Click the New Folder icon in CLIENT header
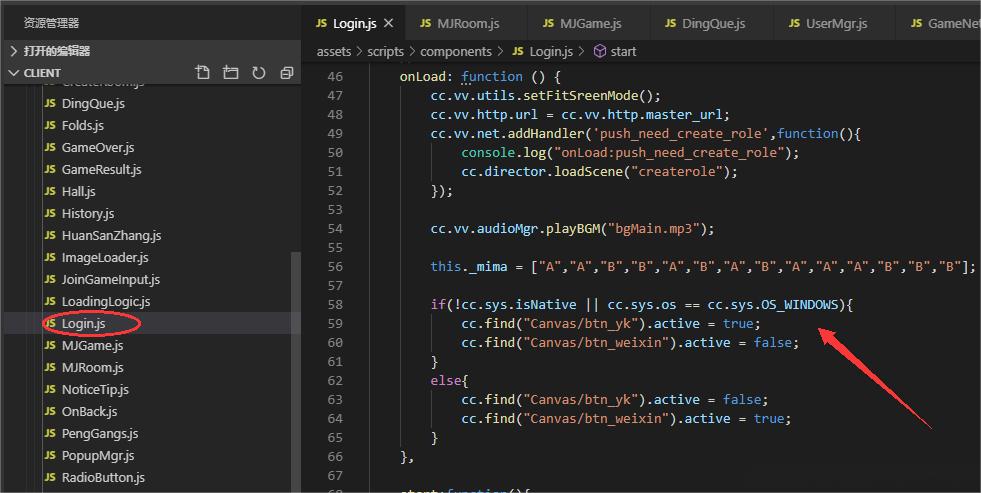Viewport: 981px width, 493px height. (231, 73)
